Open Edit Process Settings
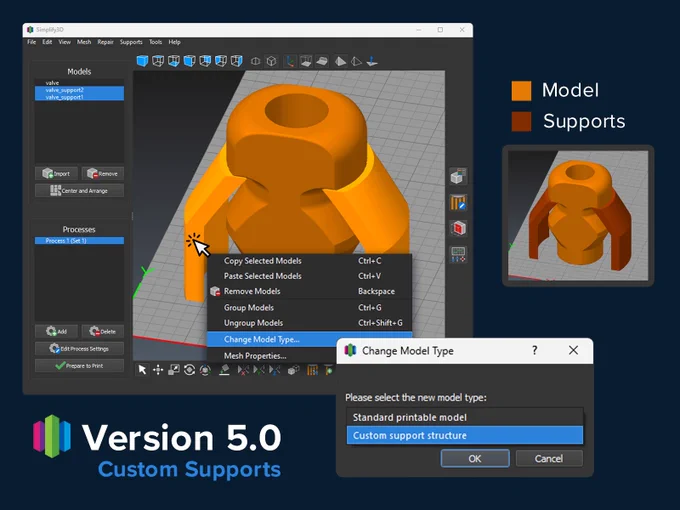The image size is (680, 510). 79,348
